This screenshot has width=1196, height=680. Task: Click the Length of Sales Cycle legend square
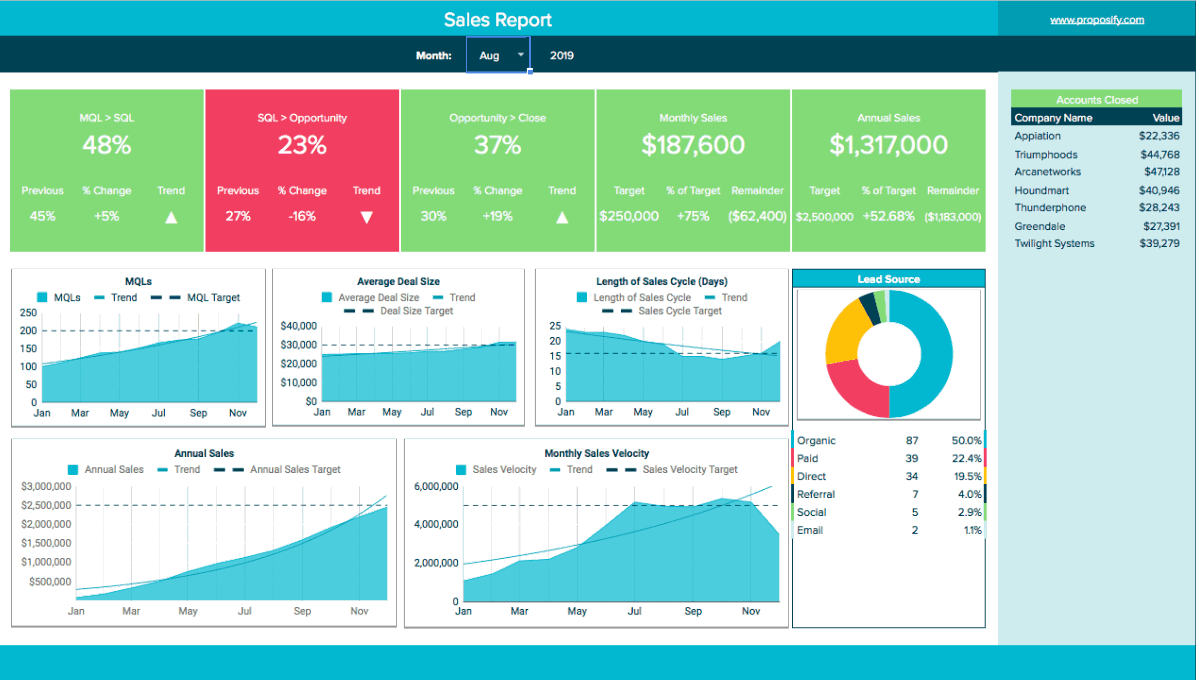coord(581,297)
